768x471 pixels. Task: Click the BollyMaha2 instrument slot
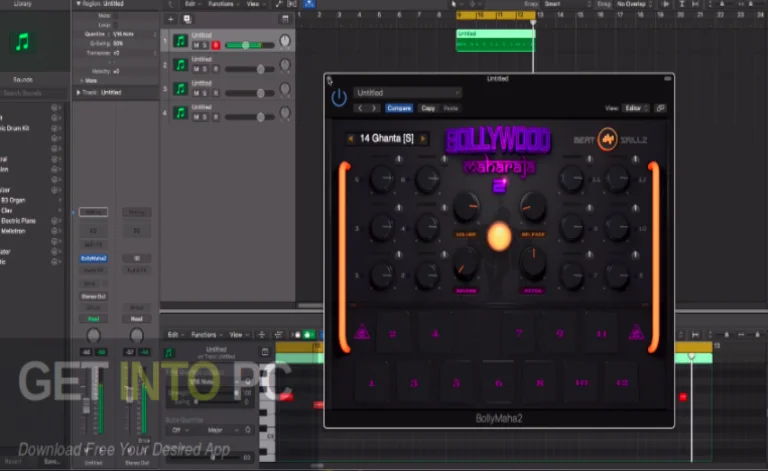tap(94, 258)
